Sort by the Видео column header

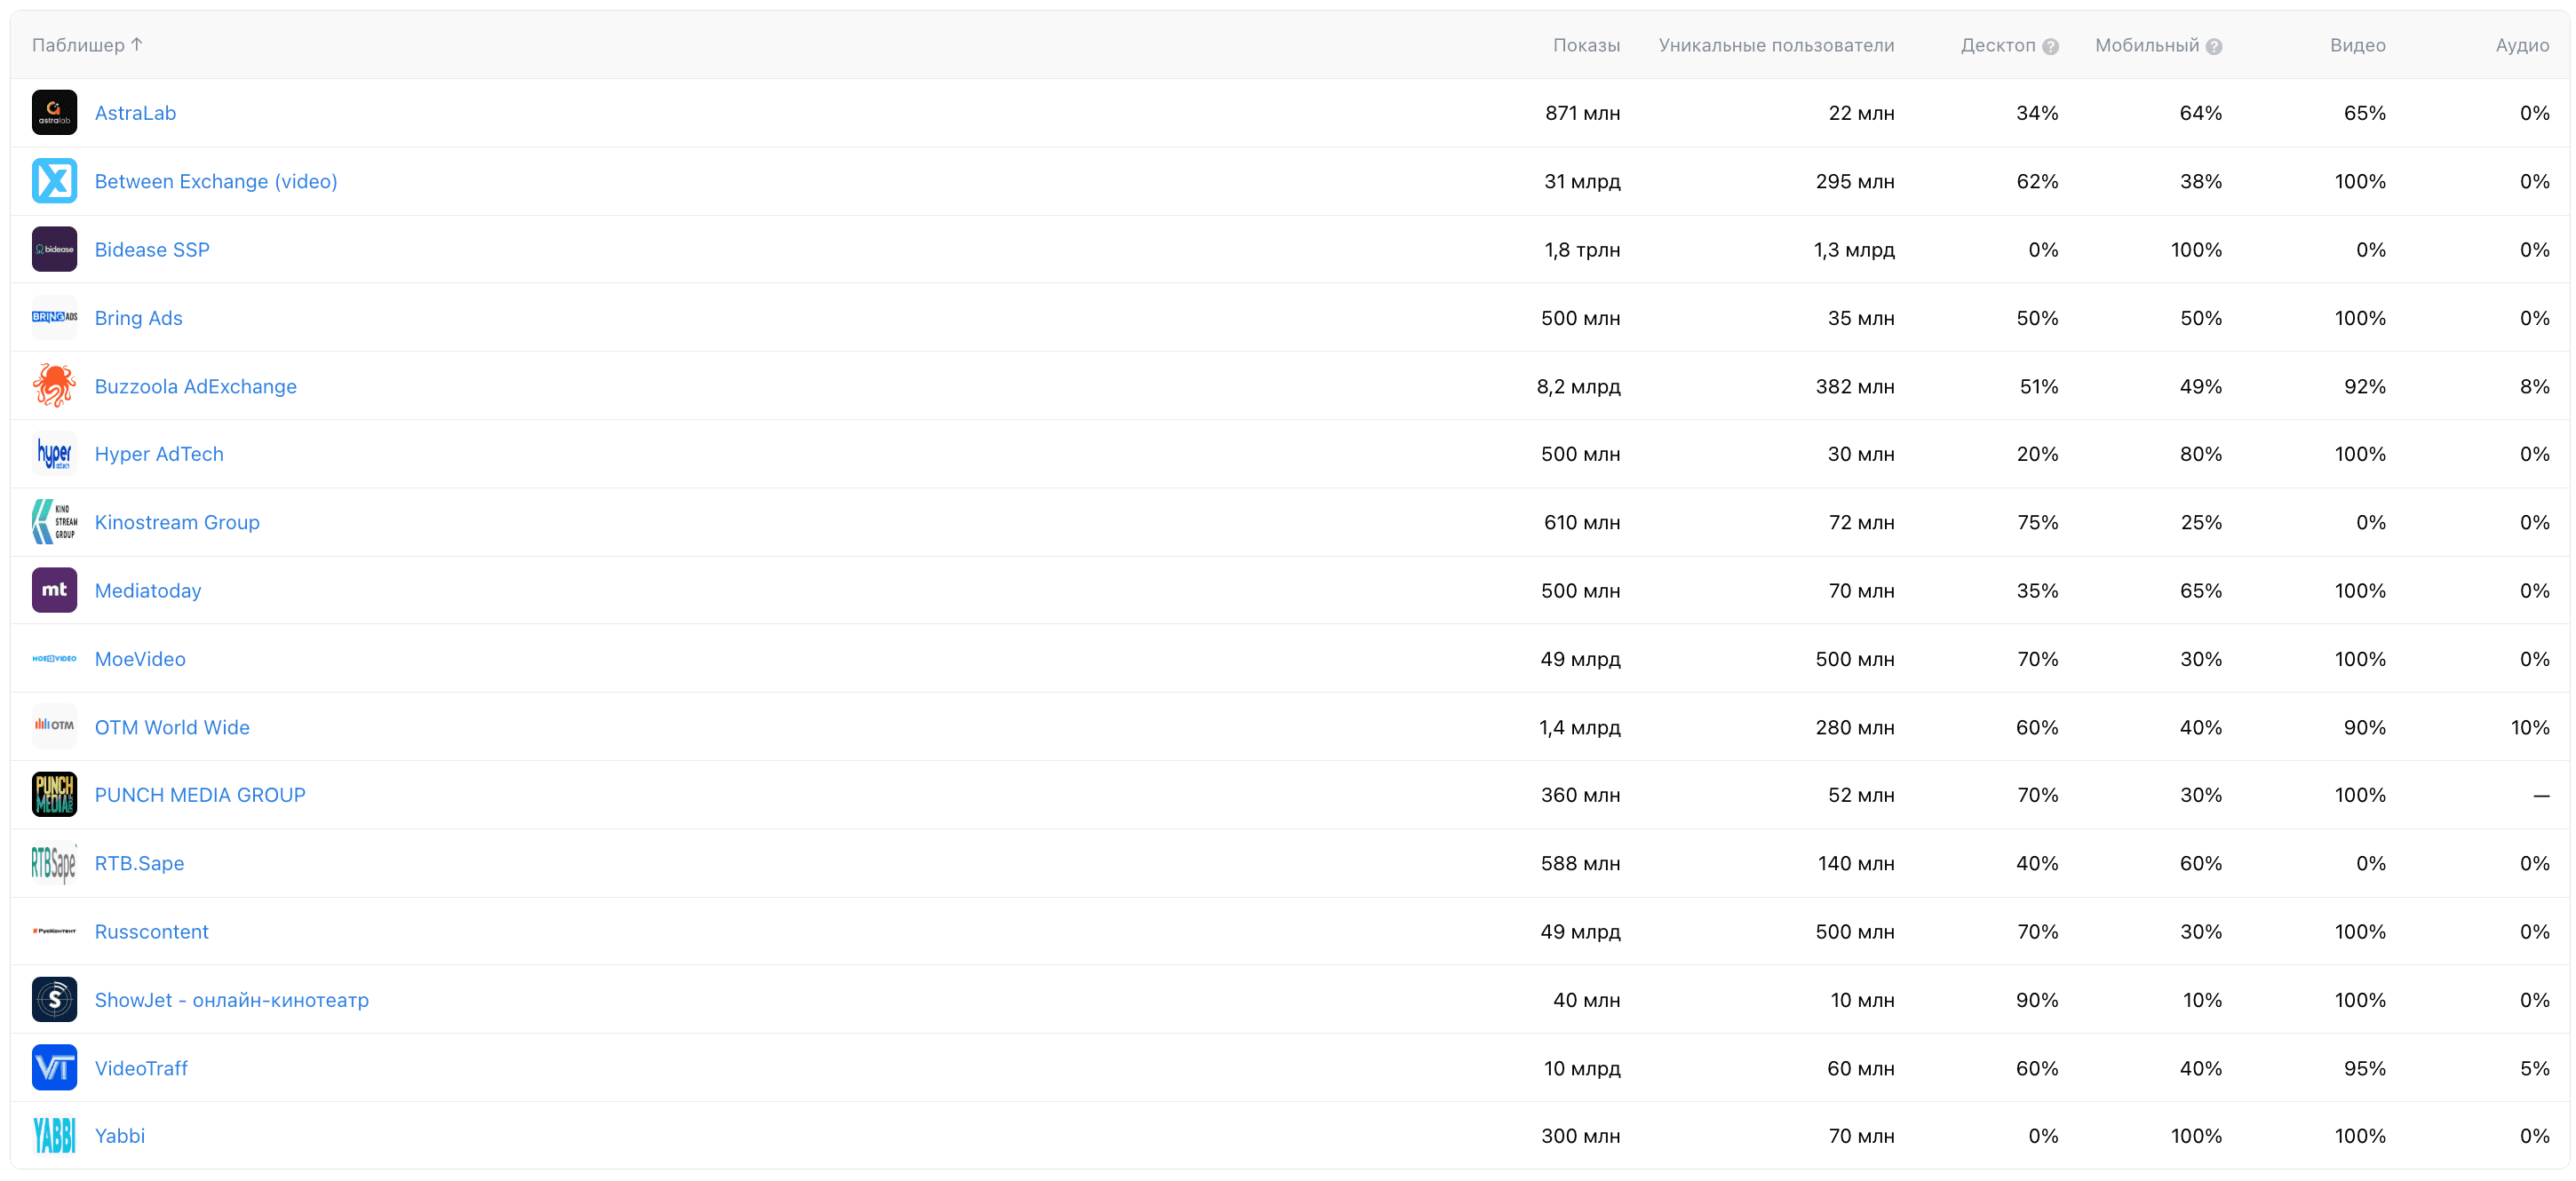click(2357, 45)
